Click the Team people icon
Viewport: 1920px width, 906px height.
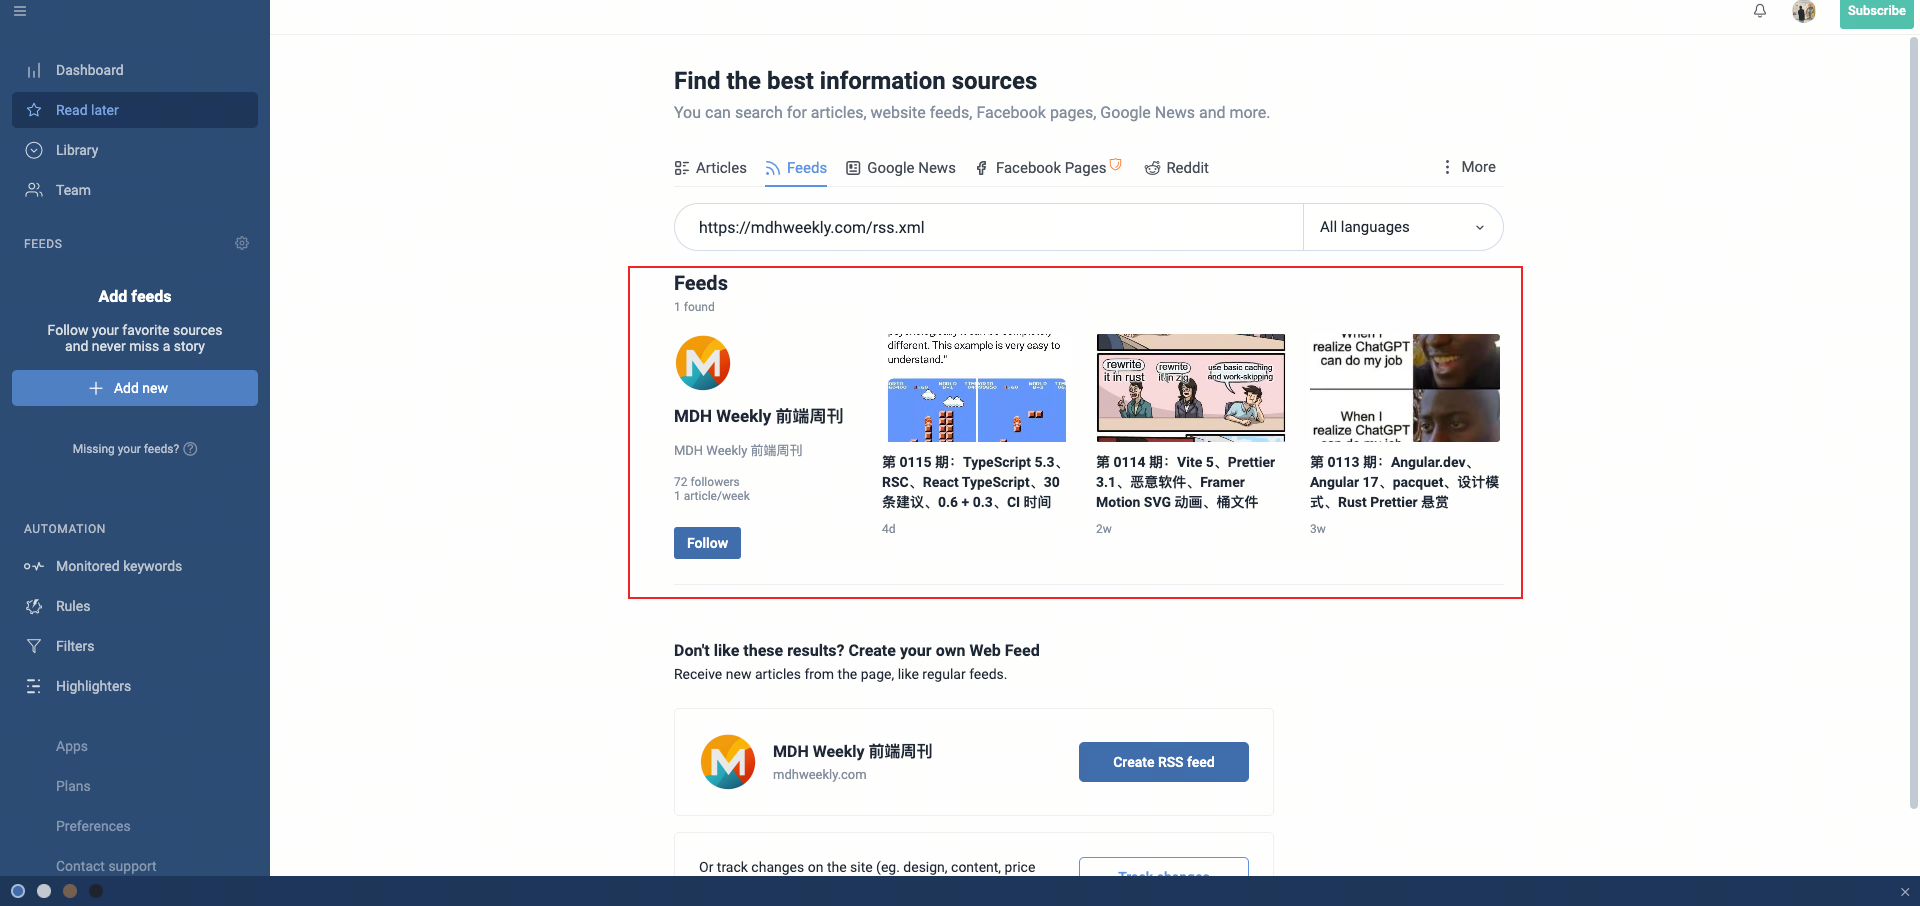point(34,190)
